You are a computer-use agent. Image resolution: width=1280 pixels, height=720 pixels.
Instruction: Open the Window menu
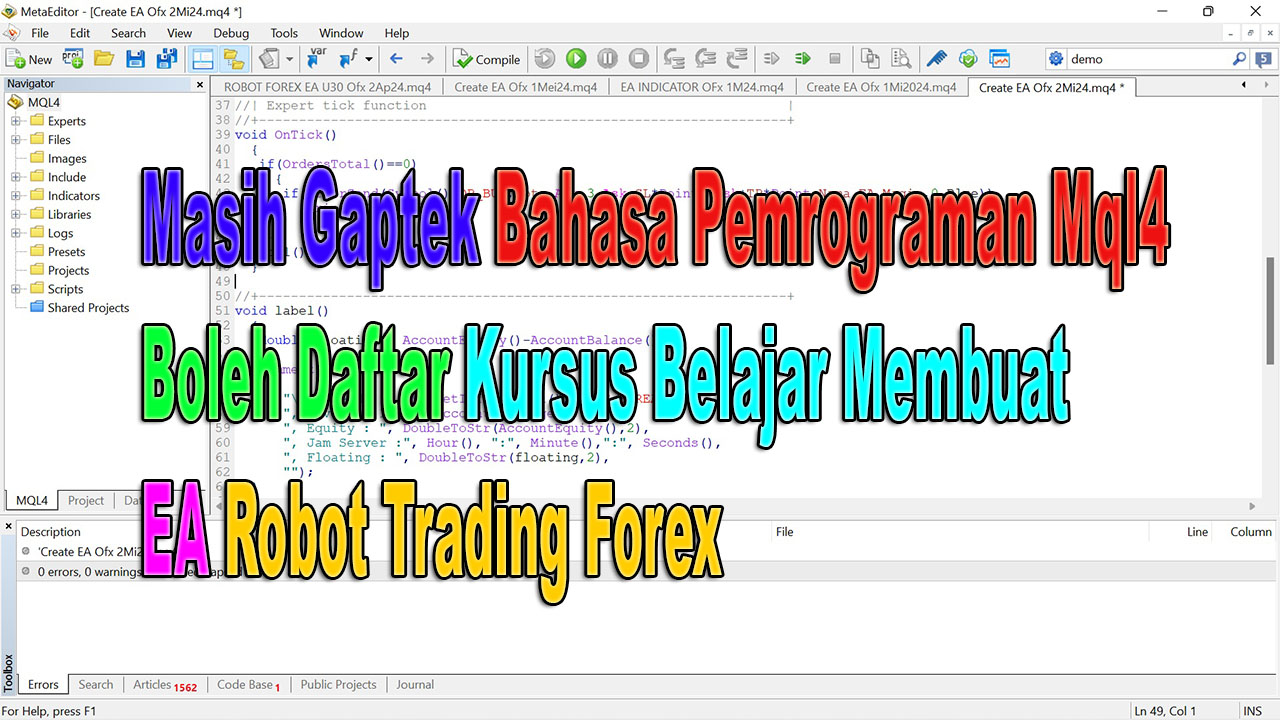(x=341, y=33)
